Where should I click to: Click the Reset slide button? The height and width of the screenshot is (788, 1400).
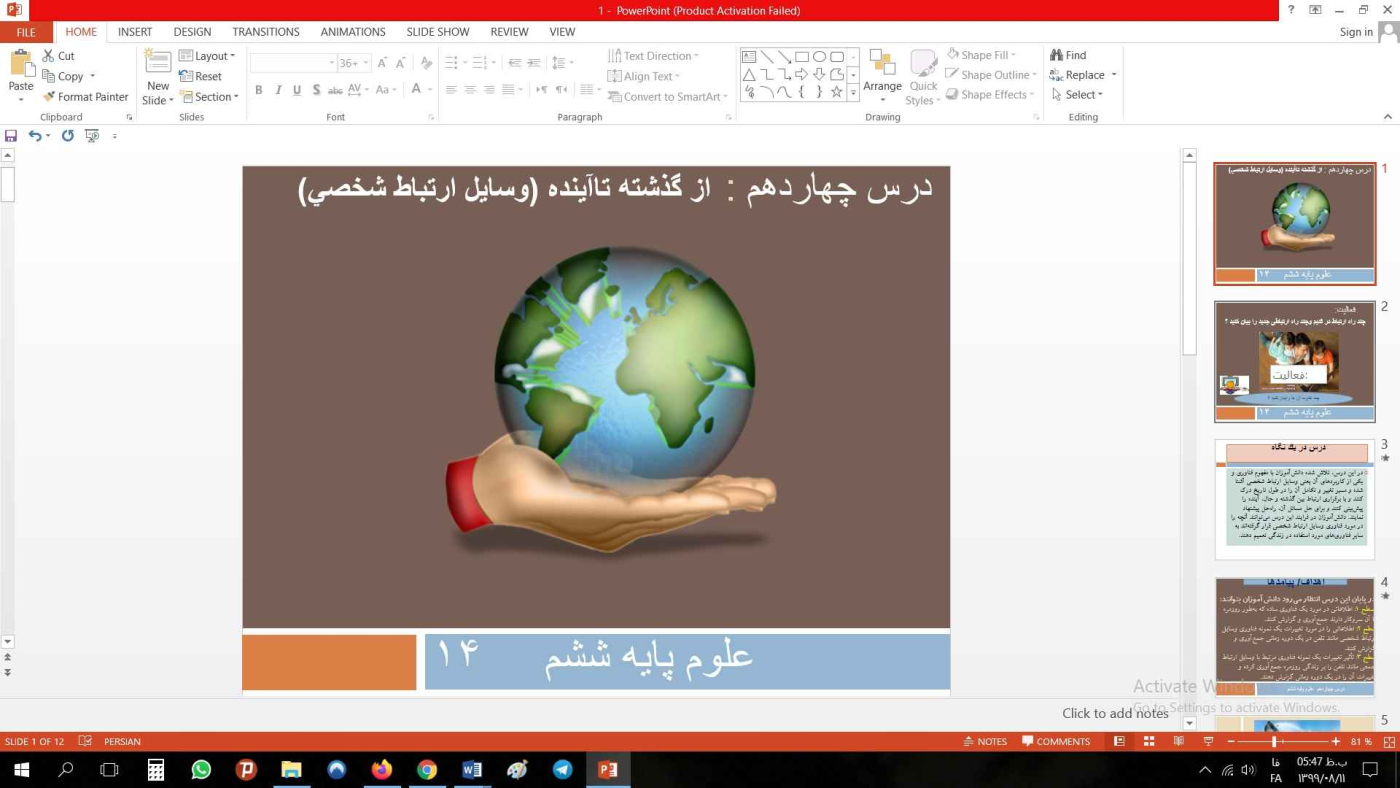pos(200,76)
